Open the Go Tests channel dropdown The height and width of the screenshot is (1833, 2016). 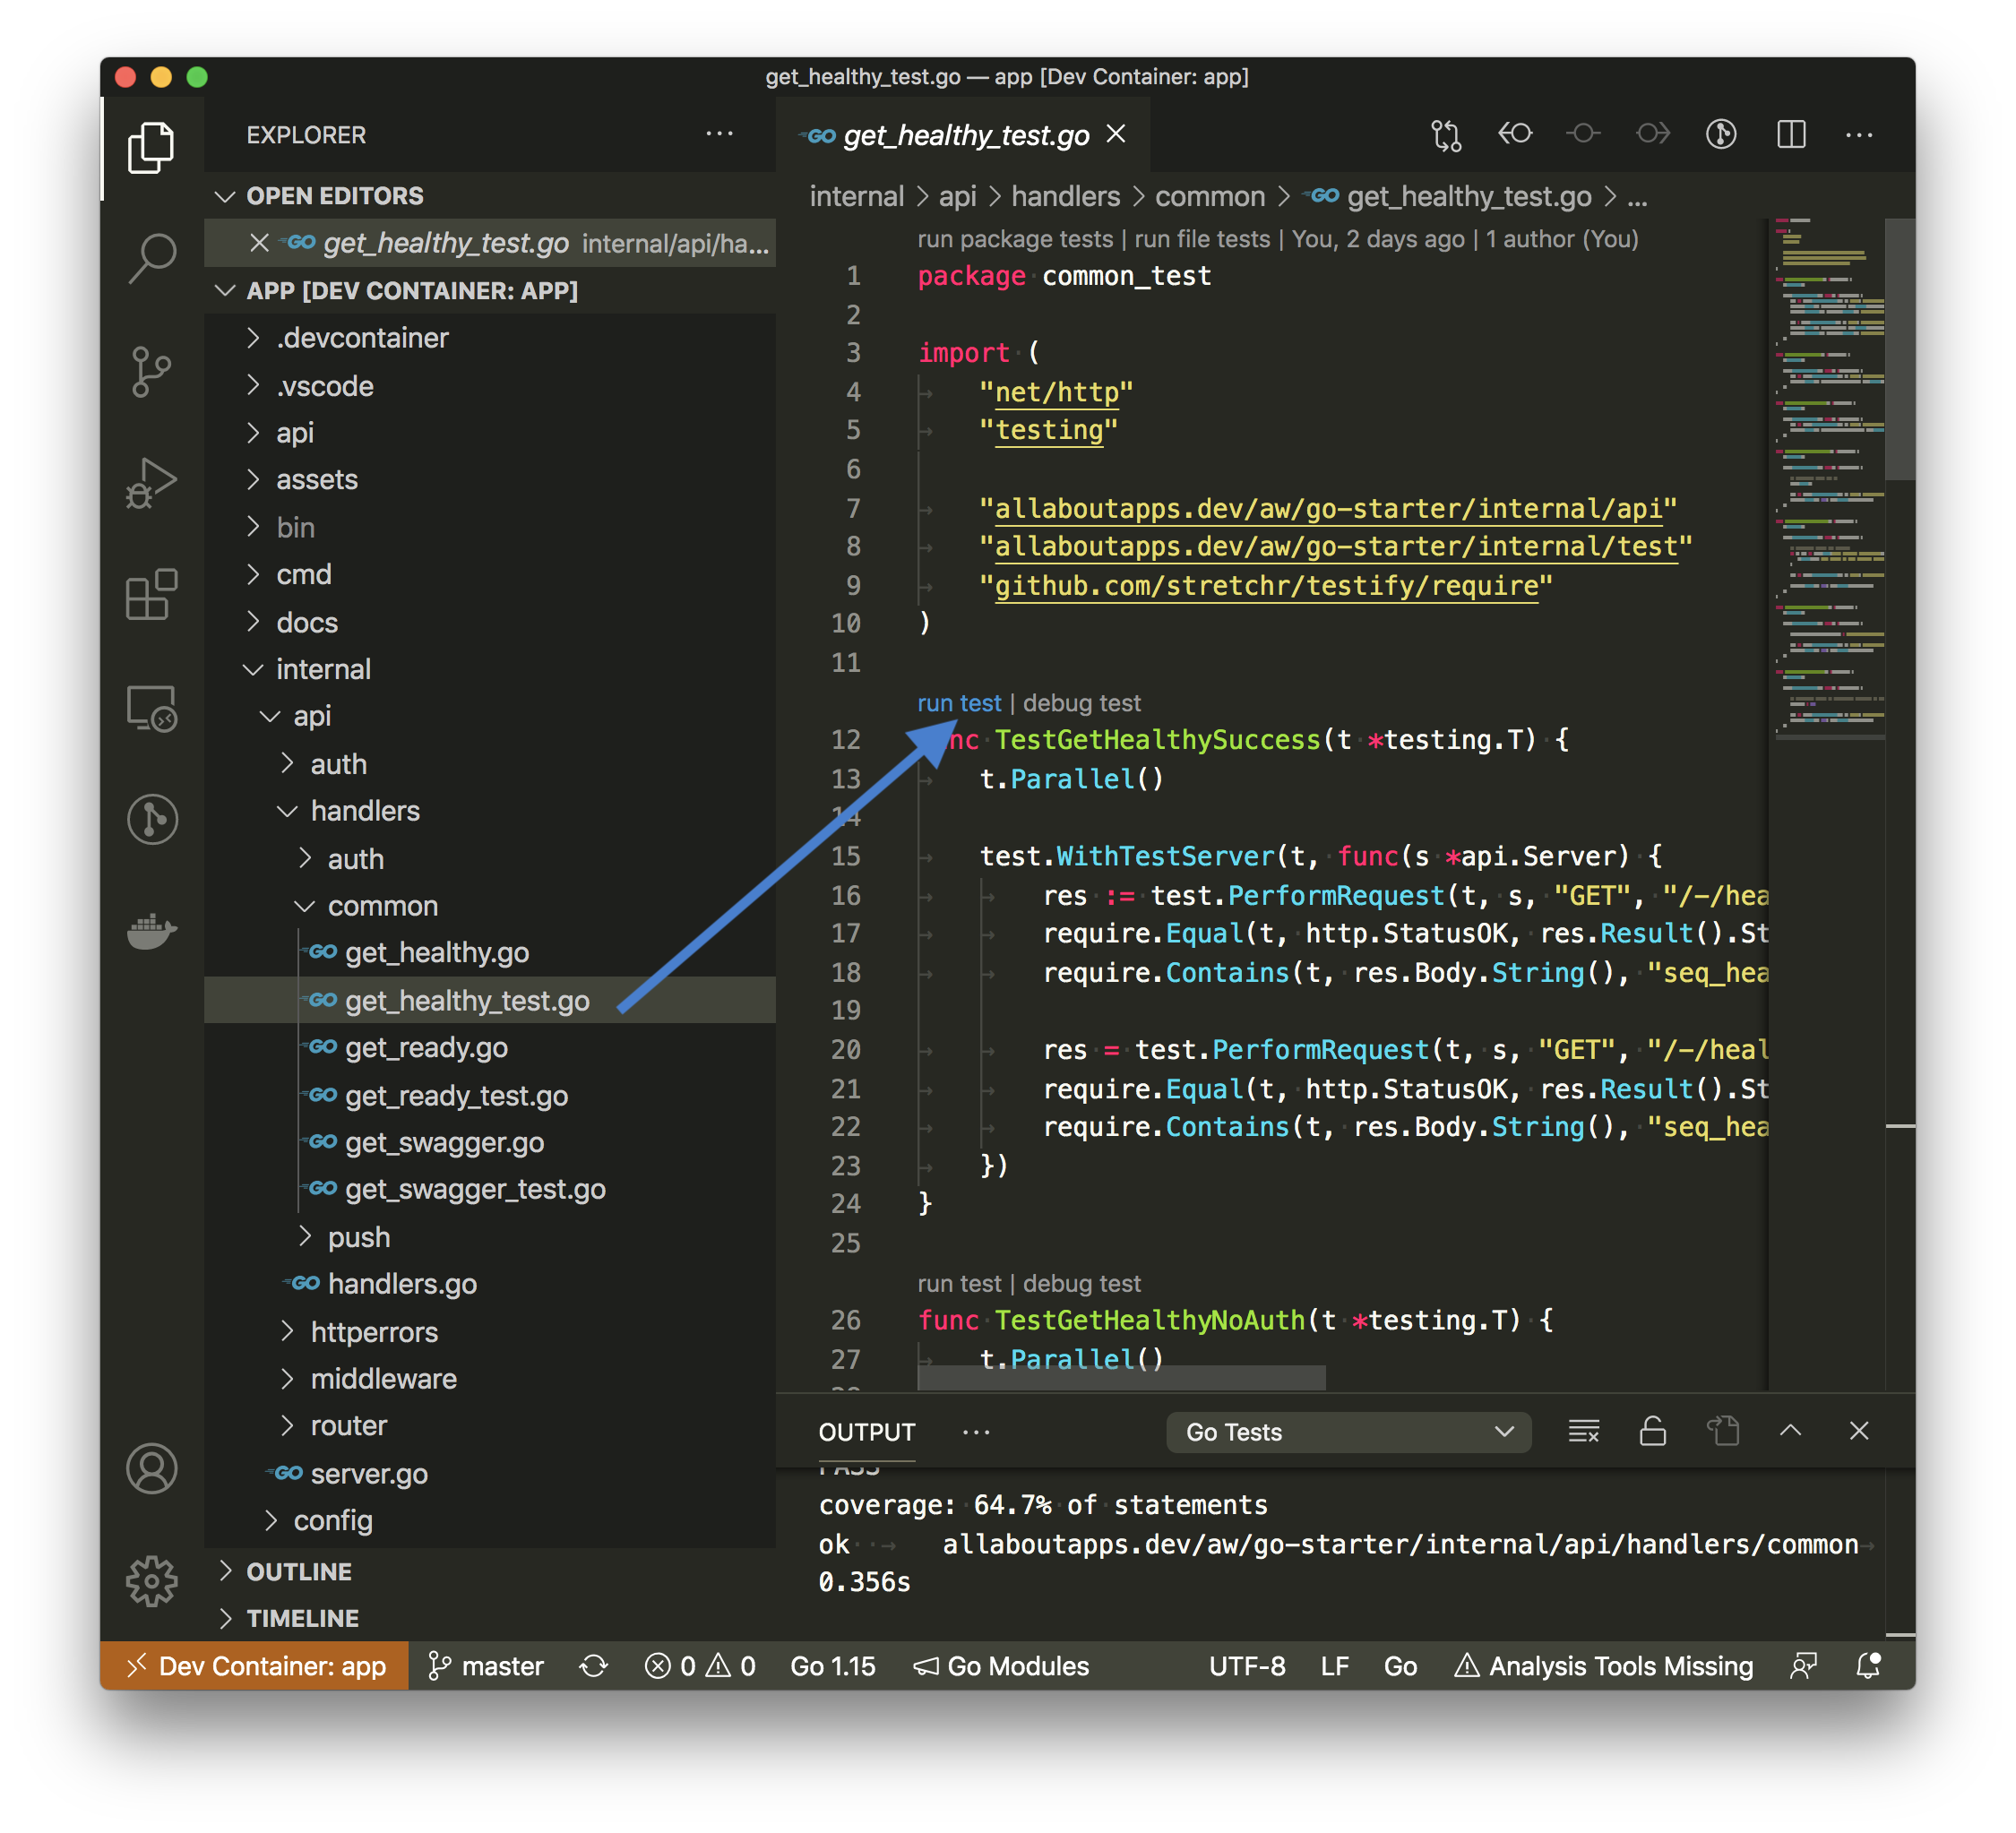[x=1348, y=1431]
